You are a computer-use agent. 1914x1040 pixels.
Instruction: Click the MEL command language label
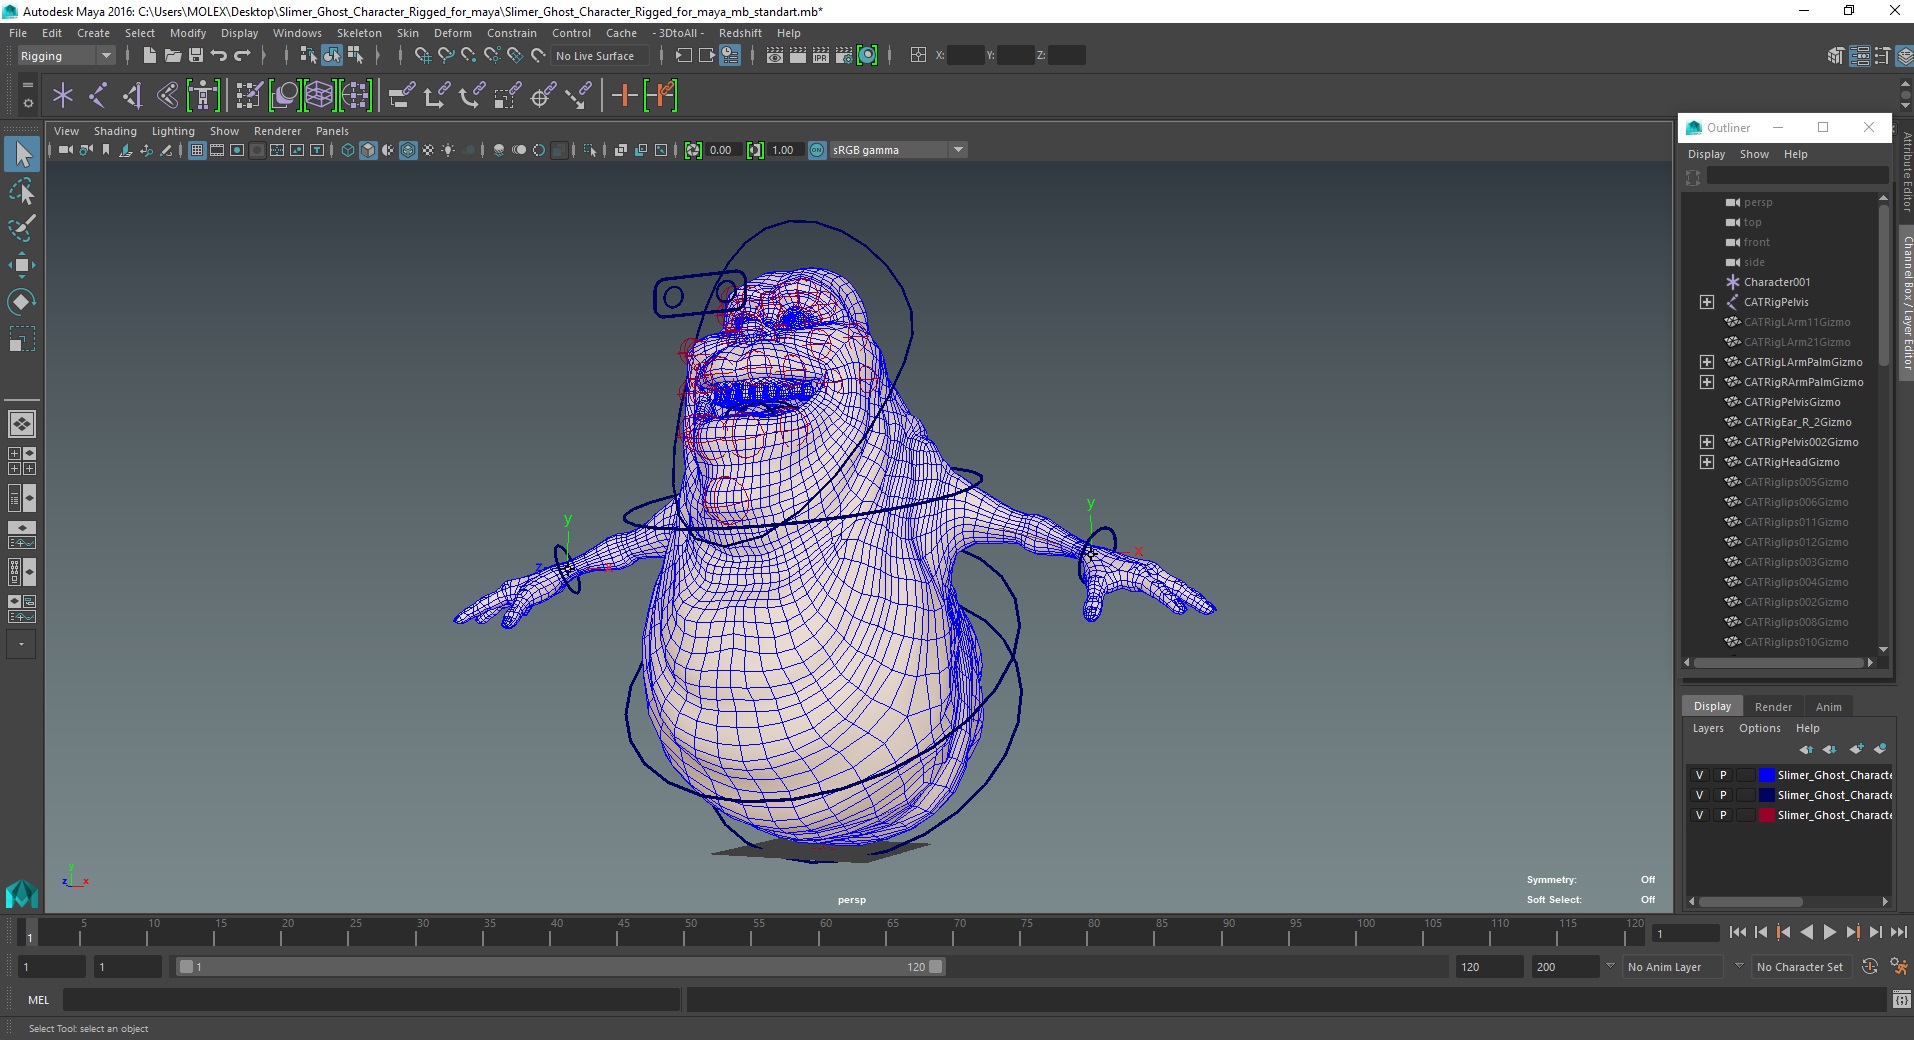pos(38,1000)
